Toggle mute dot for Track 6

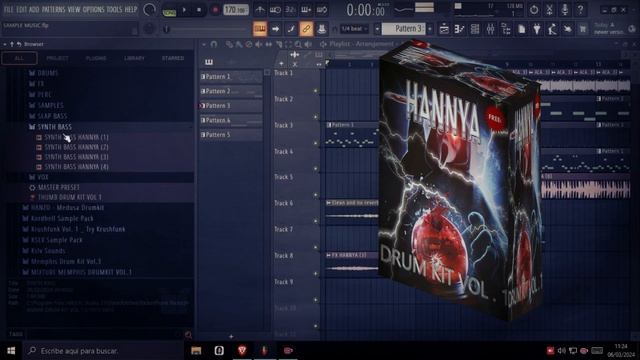pos(316,221)
